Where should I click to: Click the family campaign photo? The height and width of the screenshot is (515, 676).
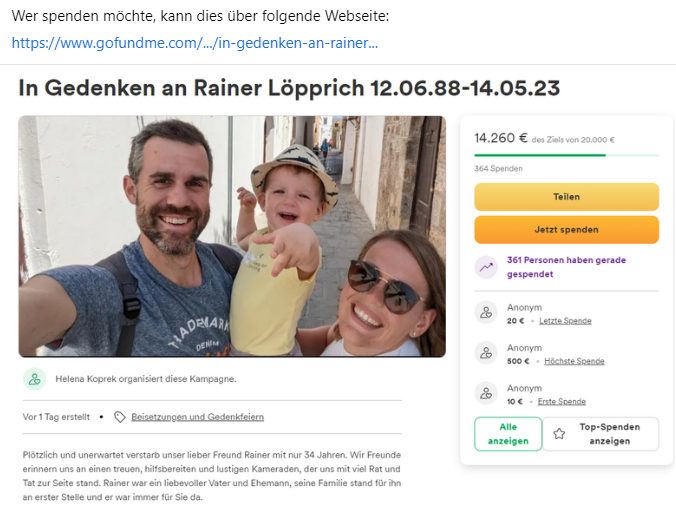pyautogui.click(x=232, y=236)
